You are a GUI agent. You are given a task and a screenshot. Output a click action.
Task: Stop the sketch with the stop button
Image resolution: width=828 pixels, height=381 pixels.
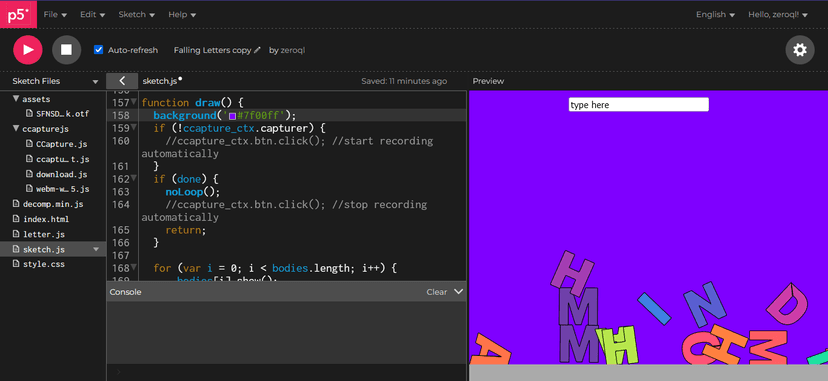(67, 50)
